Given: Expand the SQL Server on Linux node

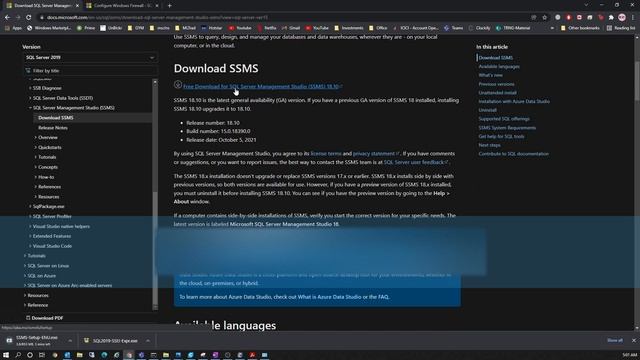Looking at the screenshot, I should [24, 266].
